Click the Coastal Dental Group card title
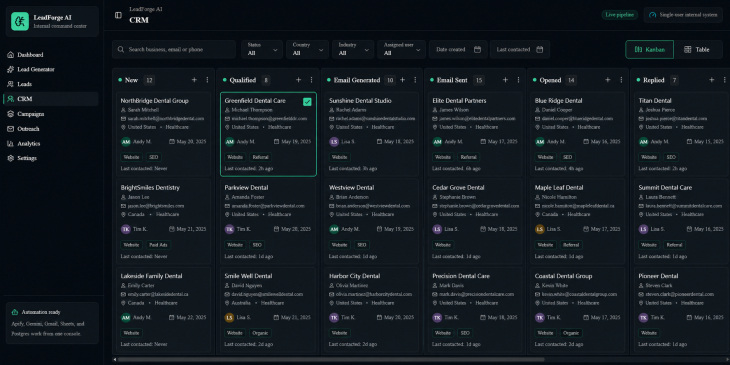 tap(563, 276)
